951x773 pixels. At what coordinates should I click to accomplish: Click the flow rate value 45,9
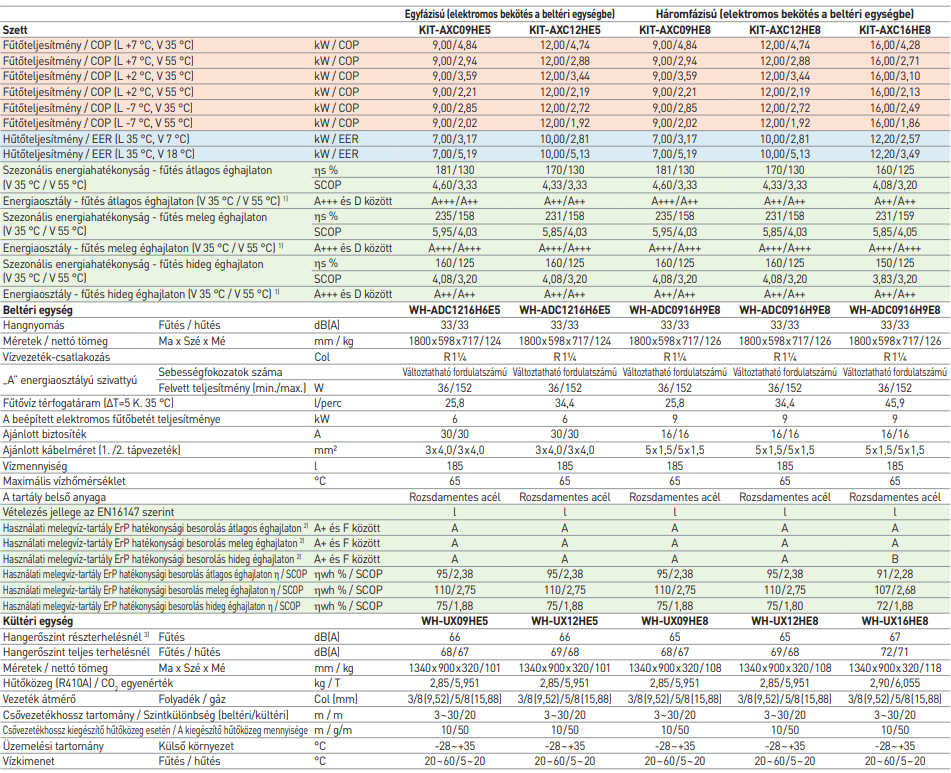point(895,403)
